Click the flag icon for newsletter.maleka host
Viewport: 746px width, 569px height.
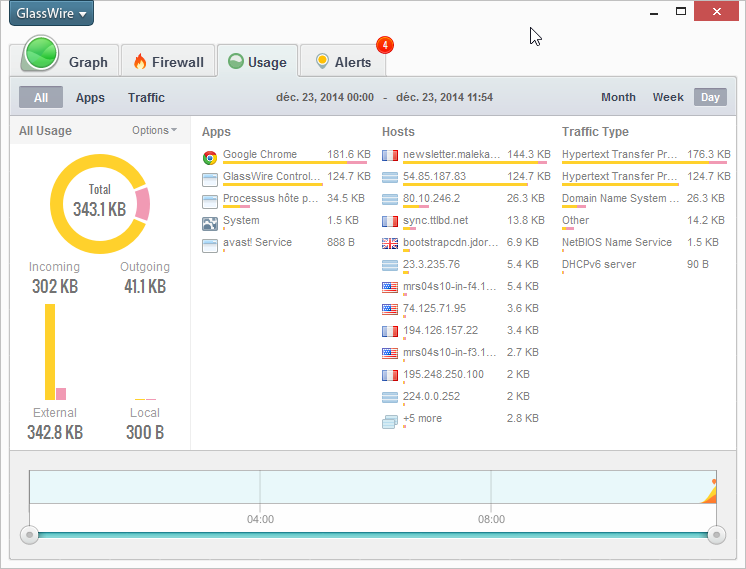coord(390,155)
